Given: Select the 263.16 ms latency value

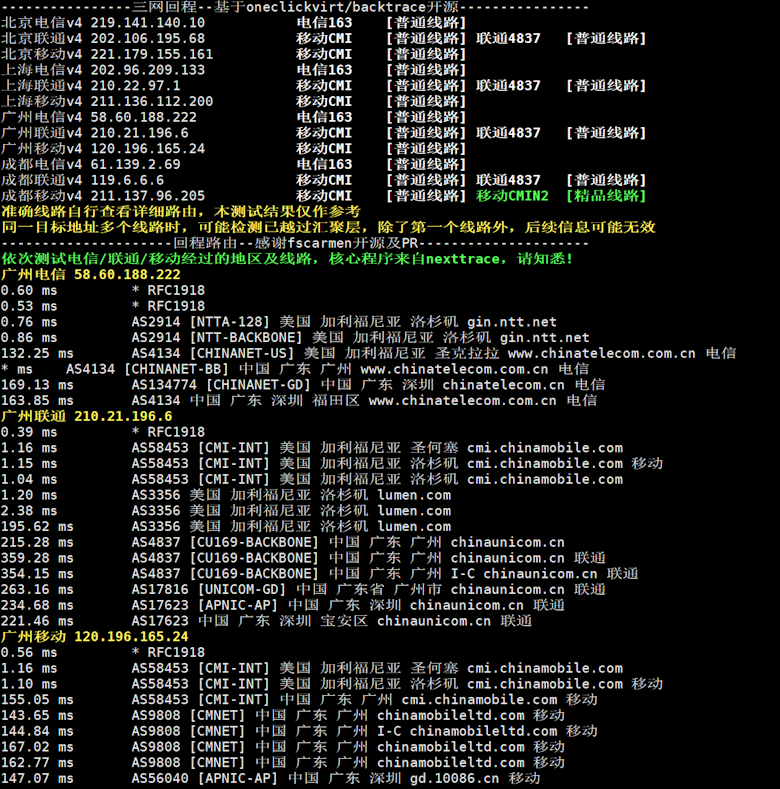Looking at the screenshot, I should pyautogui.click(x=37, y=589).
